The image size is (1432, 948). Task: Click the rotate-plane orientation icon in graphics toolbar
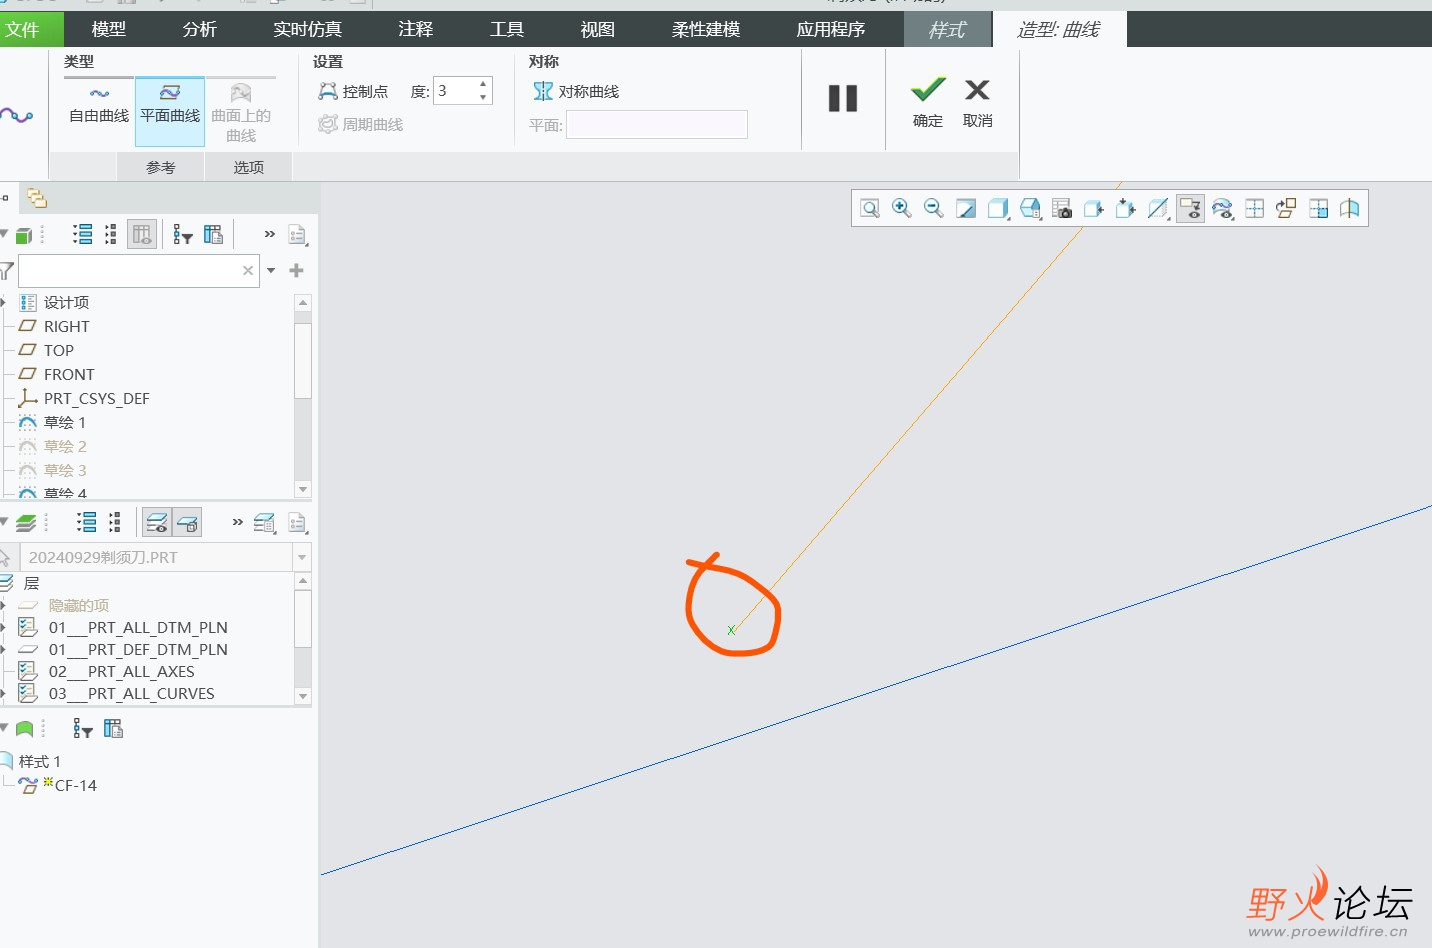1286,208
